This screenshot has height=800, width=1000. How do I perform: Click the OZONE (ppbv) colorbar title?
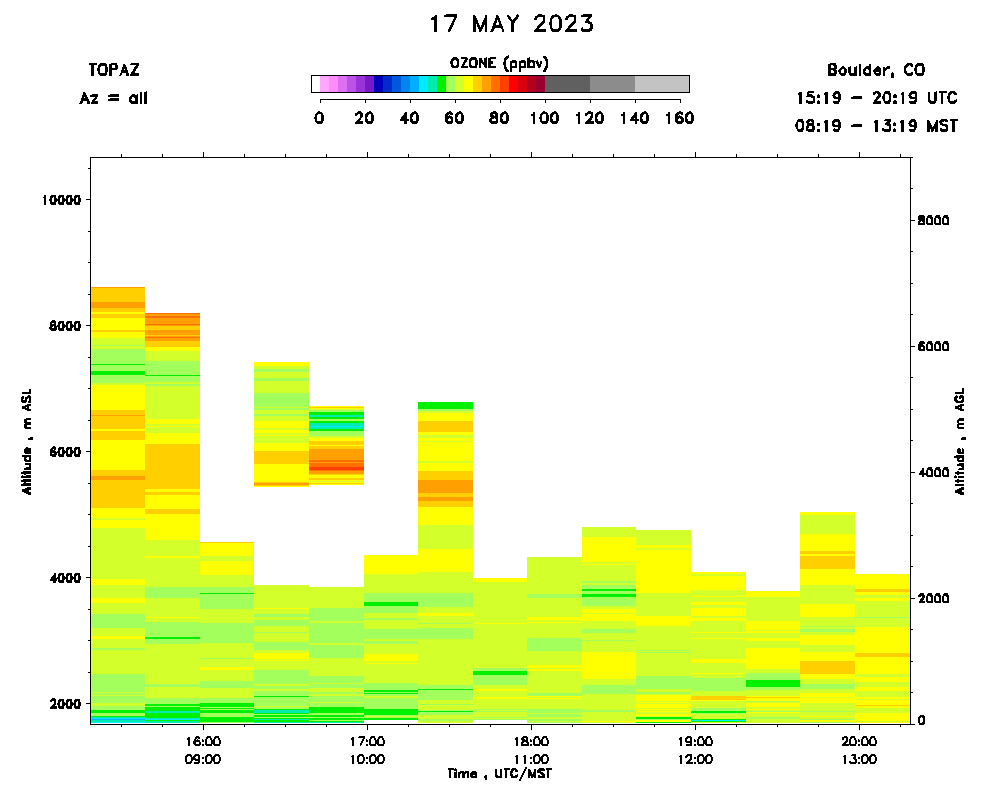point(499,63)
